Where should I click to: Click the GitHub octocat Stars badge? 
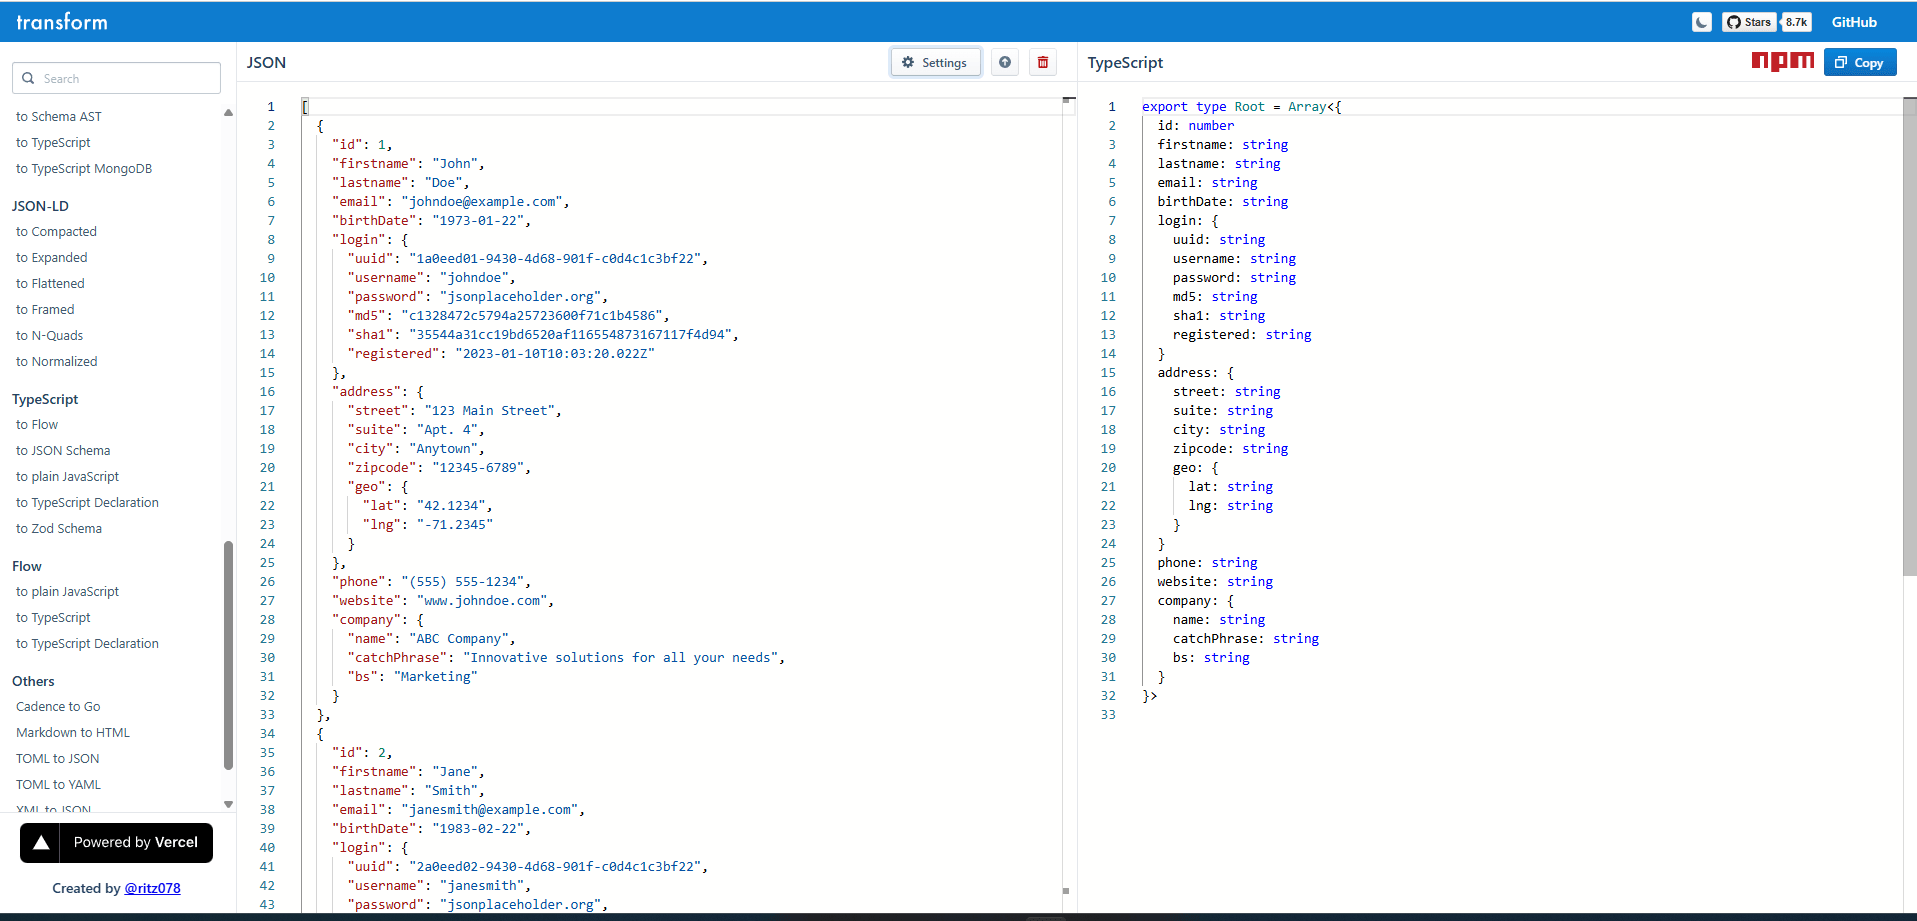[1748, 21]
